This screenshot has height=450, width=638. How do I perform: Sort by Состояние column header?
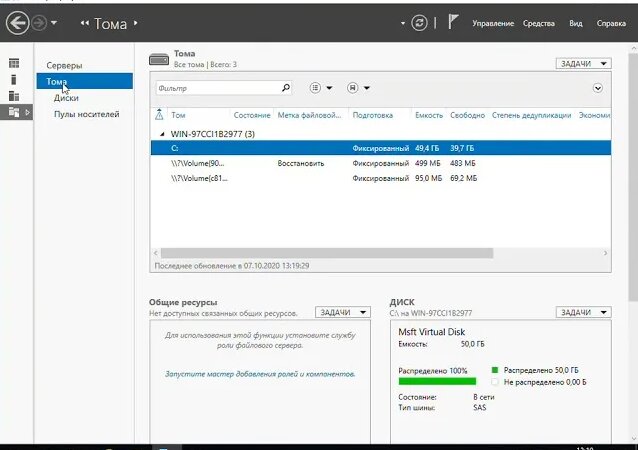[252, 115]
